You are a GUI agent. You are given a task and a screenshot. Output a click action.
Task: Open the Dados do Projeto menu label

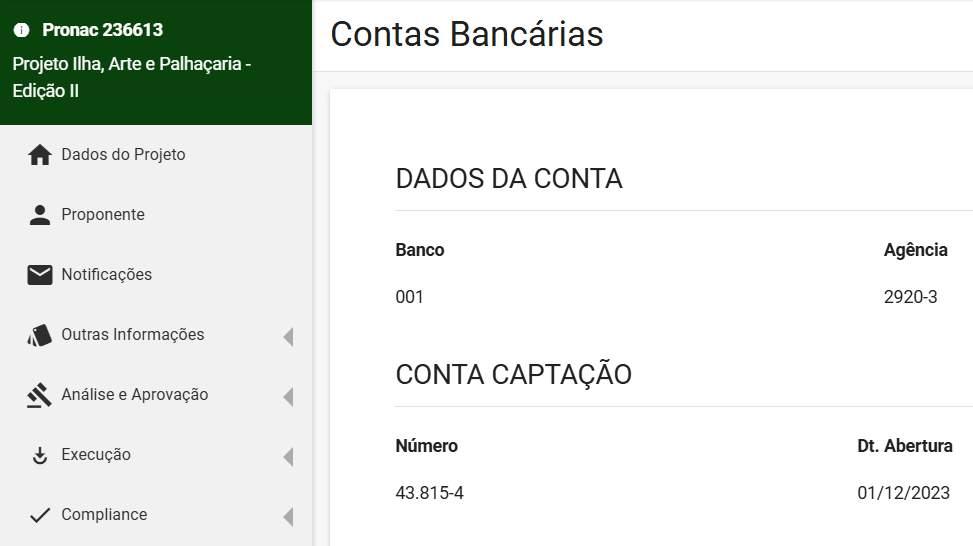(123, 155)
